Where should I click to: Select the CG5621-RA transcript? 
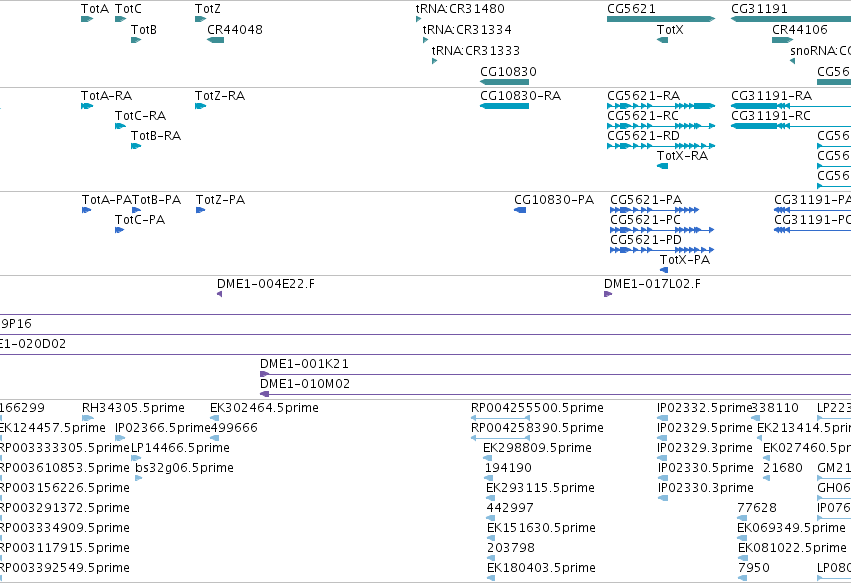[661, 106]
